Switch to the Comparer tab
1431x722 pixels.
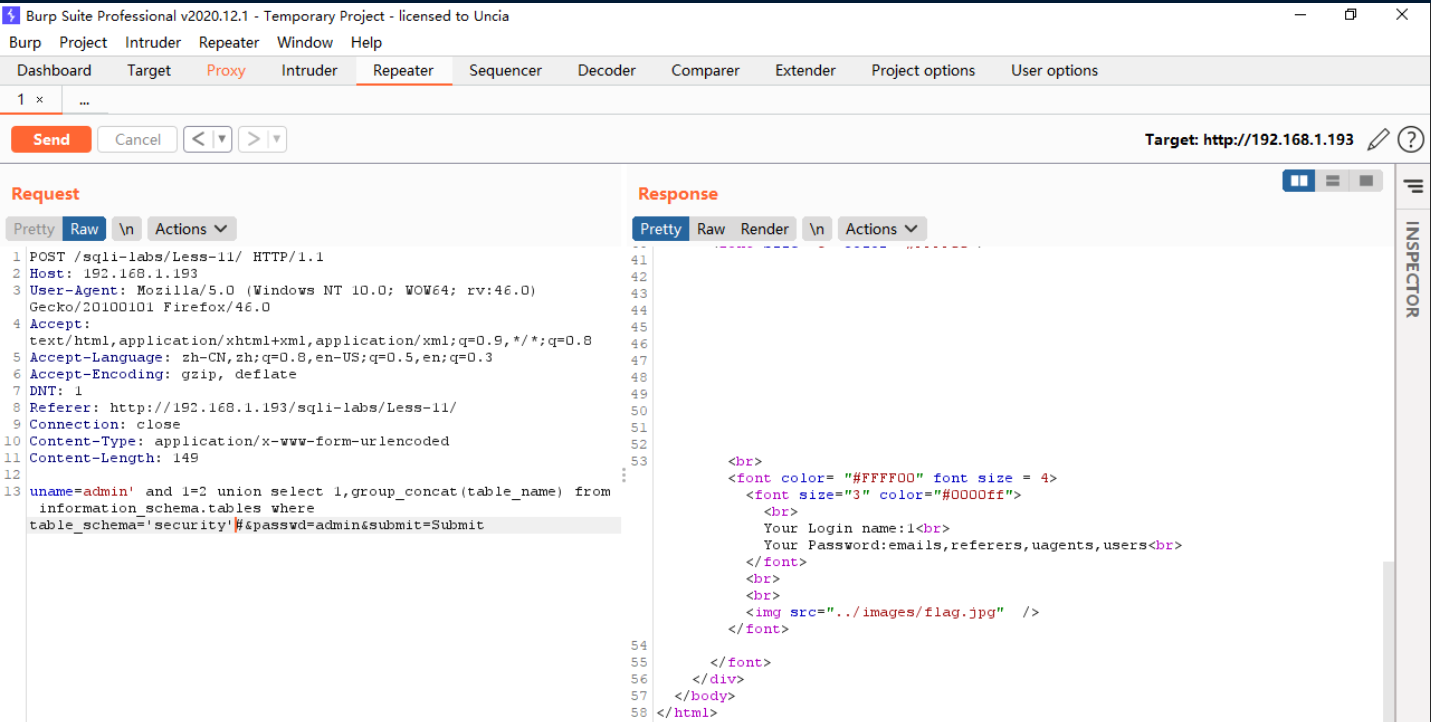705,70
